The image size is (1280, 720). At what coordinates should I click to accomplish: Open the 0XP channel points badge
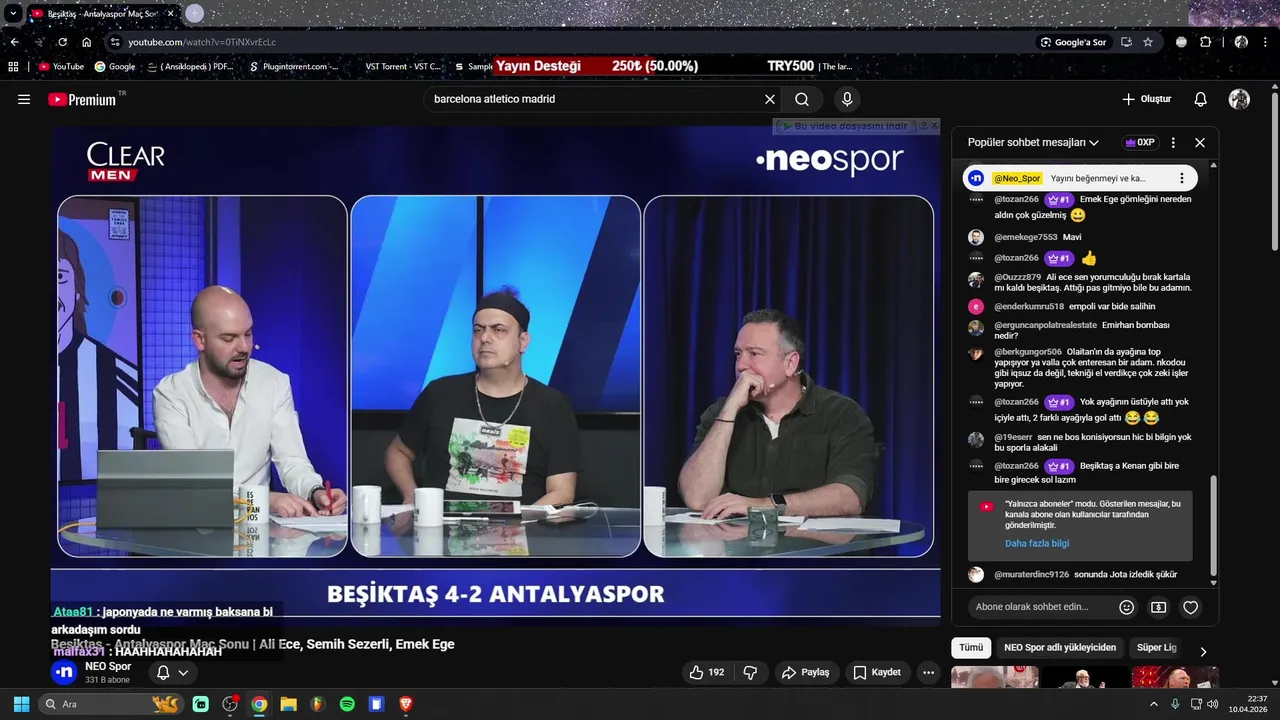[1139, 142]
